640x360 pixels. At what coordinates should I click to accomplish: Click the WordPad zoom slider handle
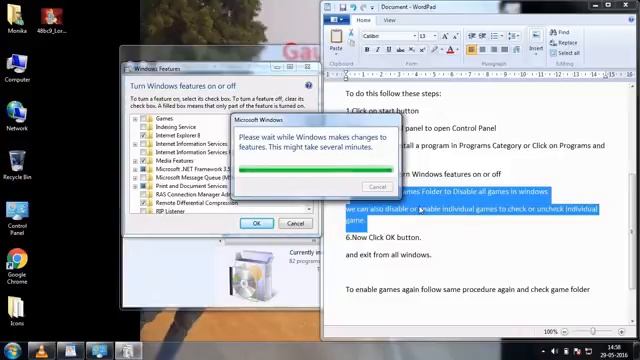point(593,331)
